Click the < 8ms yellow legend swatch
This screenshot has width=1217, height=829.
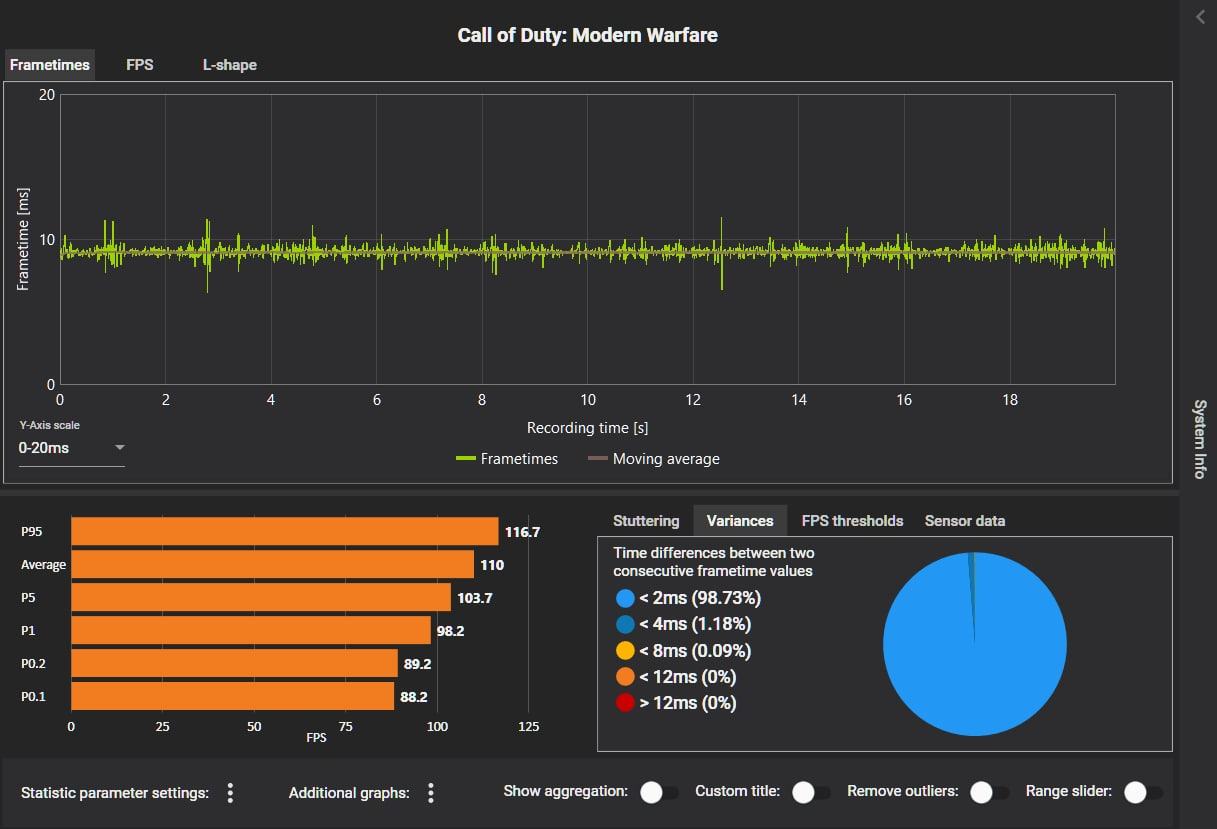626,651
